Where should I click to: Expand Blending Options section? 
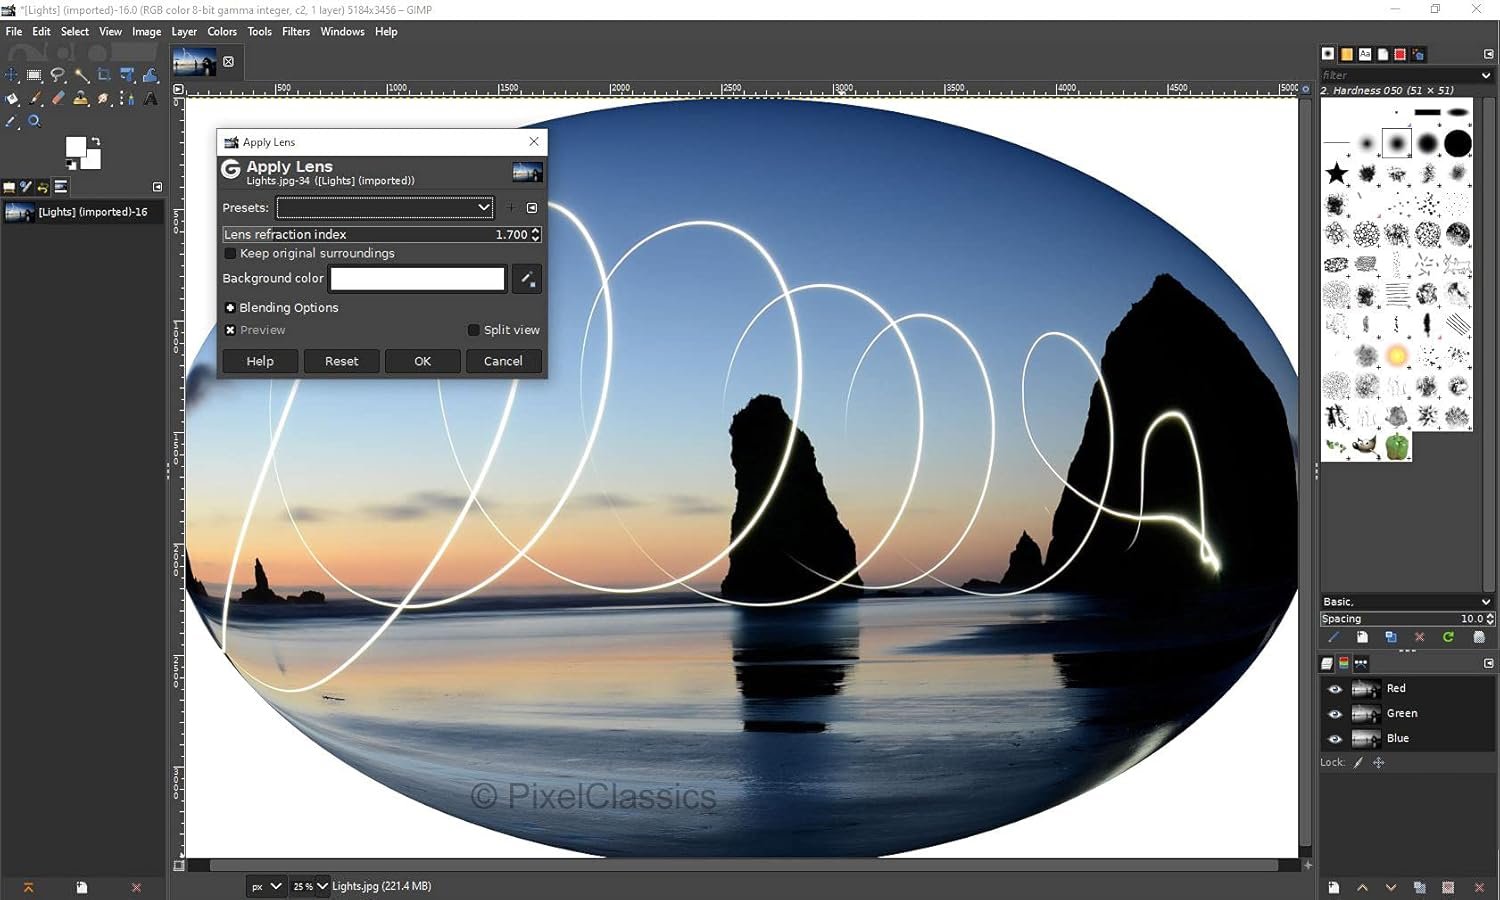[230, 308]
